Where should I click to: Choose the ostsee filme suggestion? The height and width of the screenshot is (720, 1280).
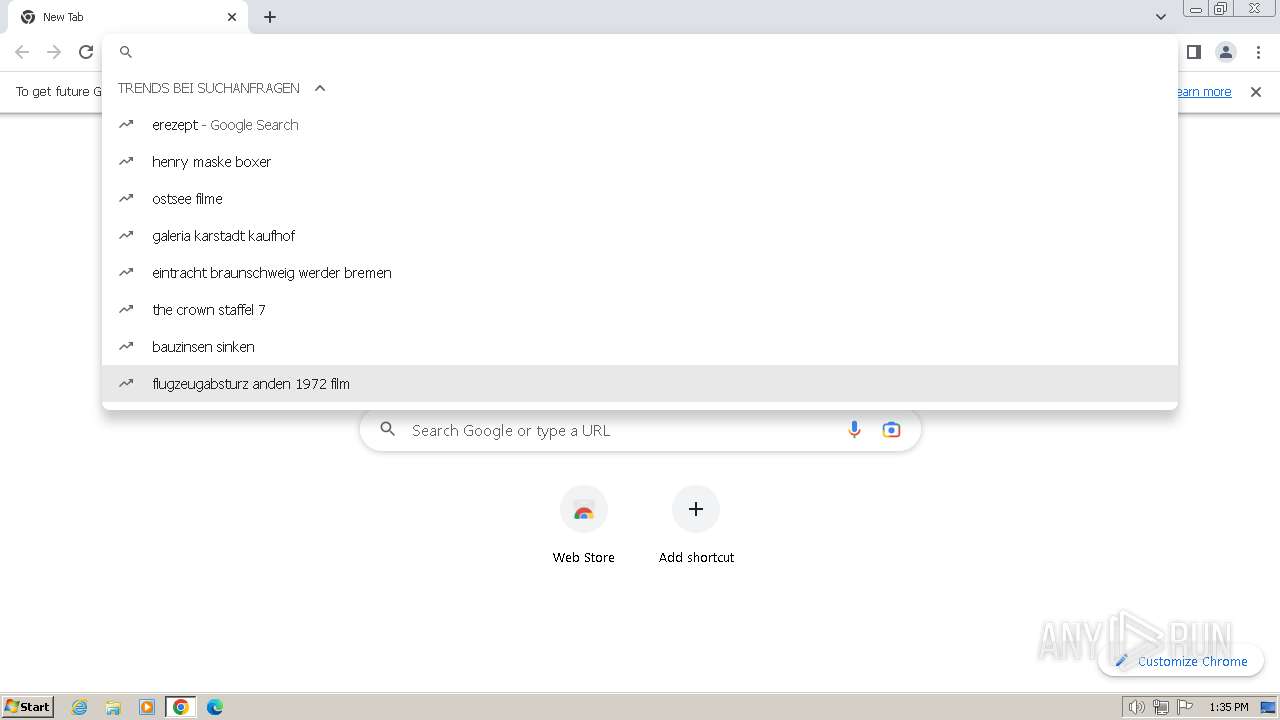click(x=640, y=199)
